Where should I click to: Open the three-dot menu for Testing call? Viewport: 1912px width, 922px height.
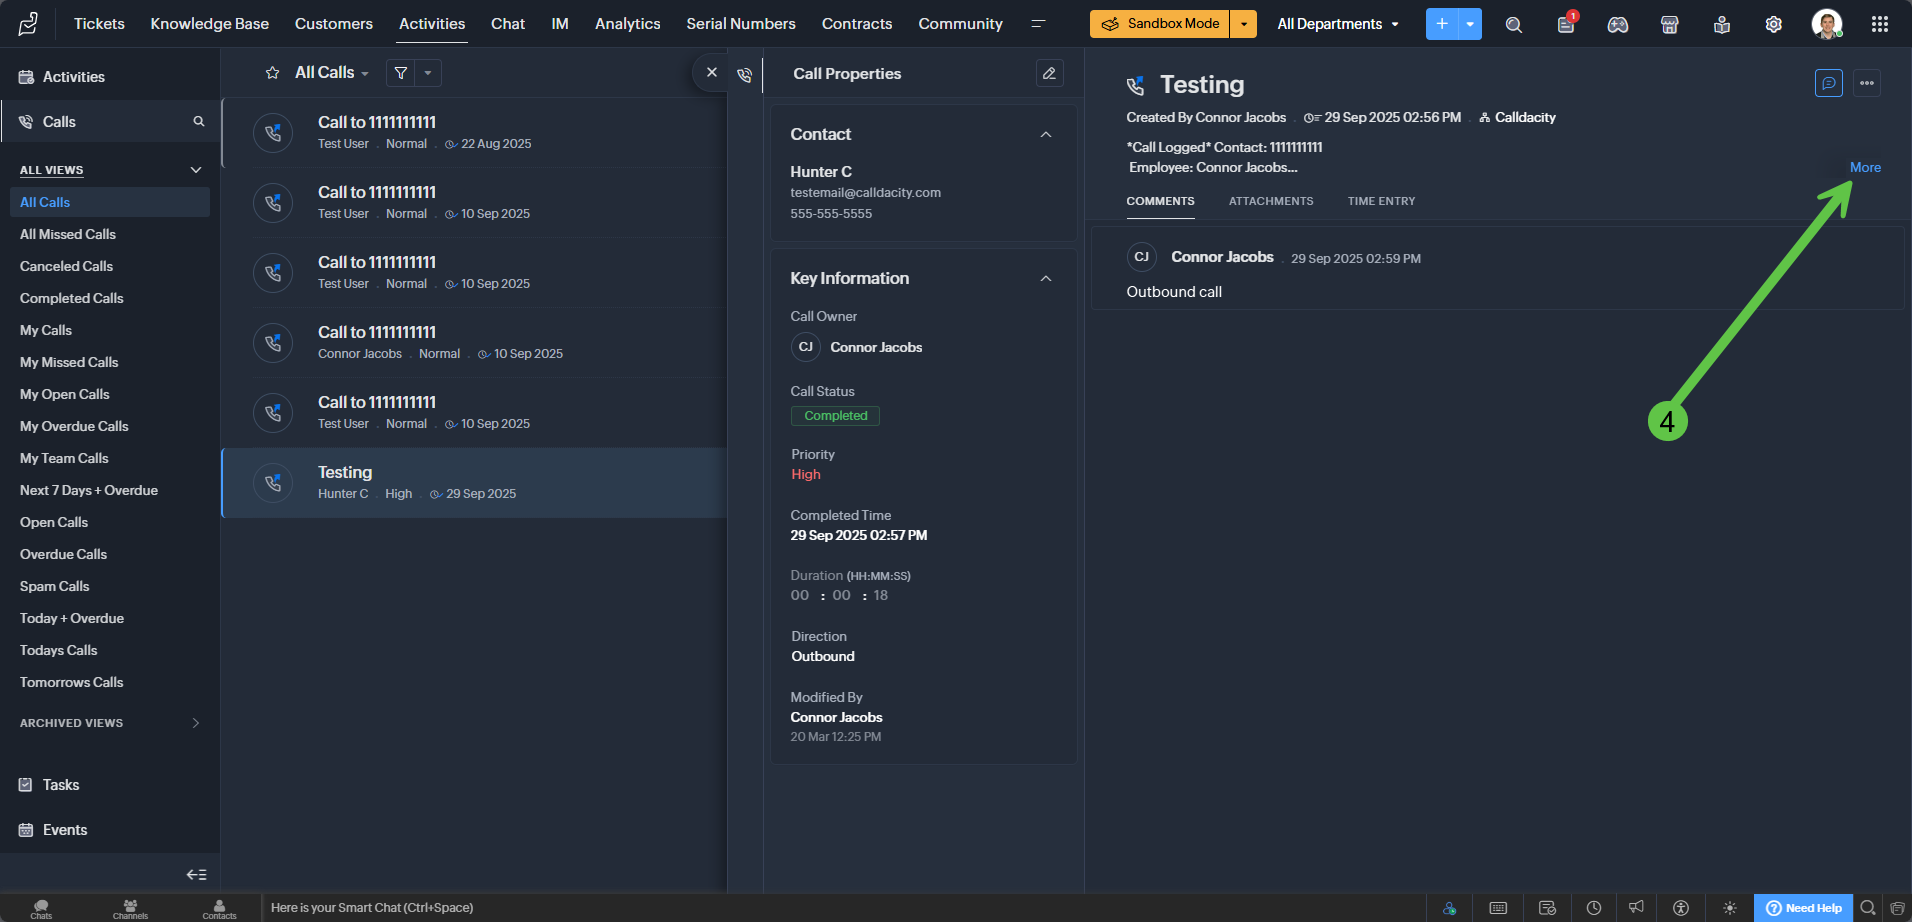(x=1867, y=83)
